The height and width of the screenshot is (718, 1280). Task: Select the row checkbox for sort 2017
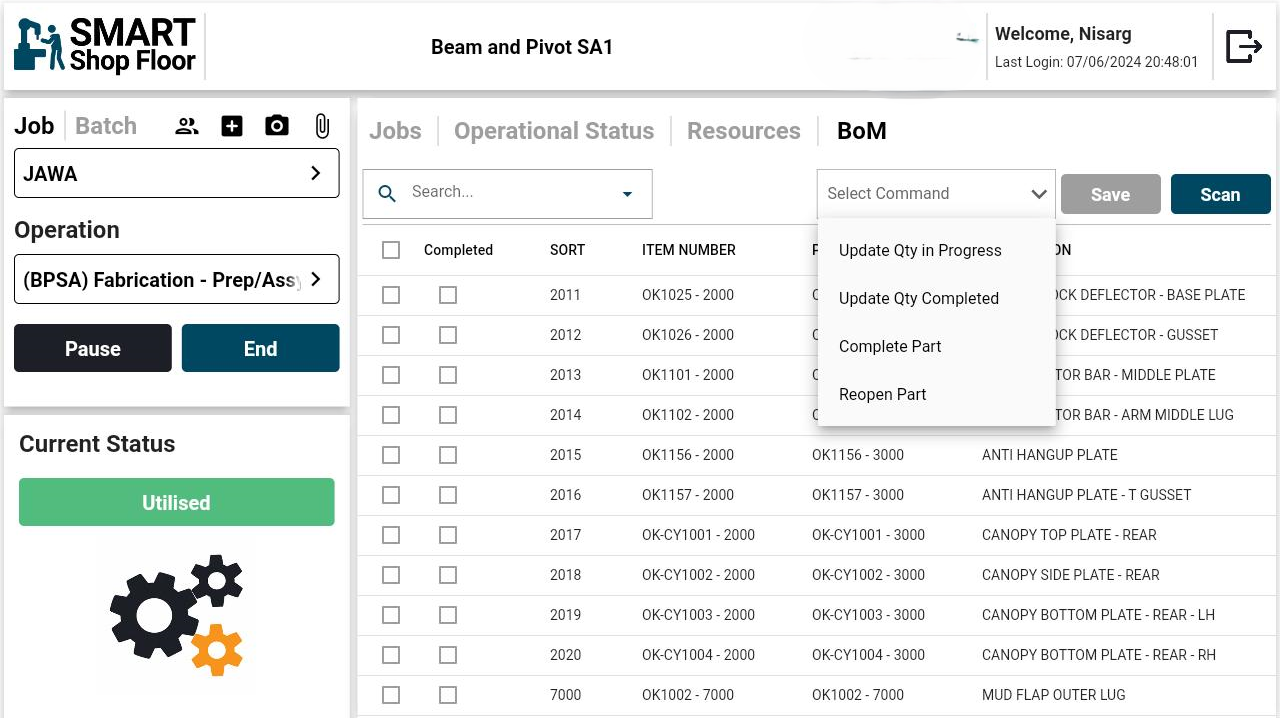point(391,535)
